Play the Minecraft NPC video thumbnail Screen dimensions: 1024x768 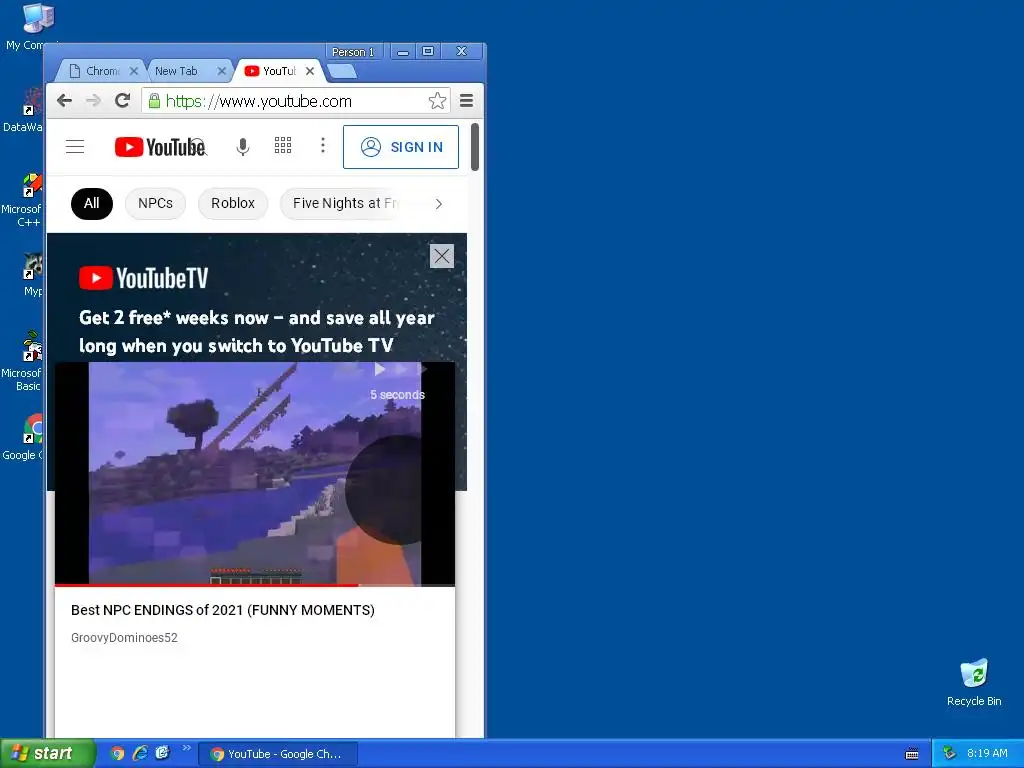point(255,473)
